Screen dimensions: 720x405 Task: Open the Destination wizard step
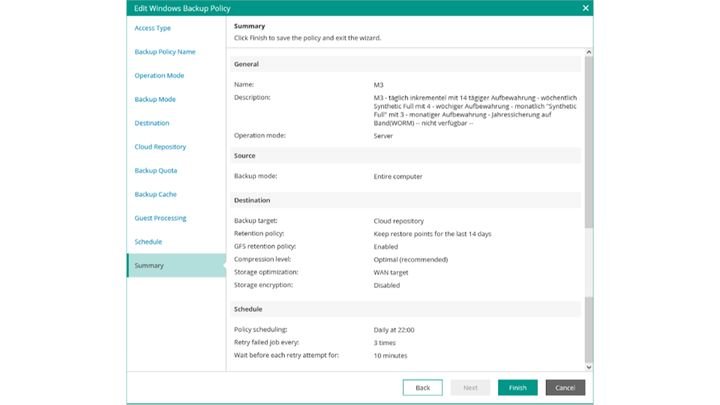[x=152, y=123]
